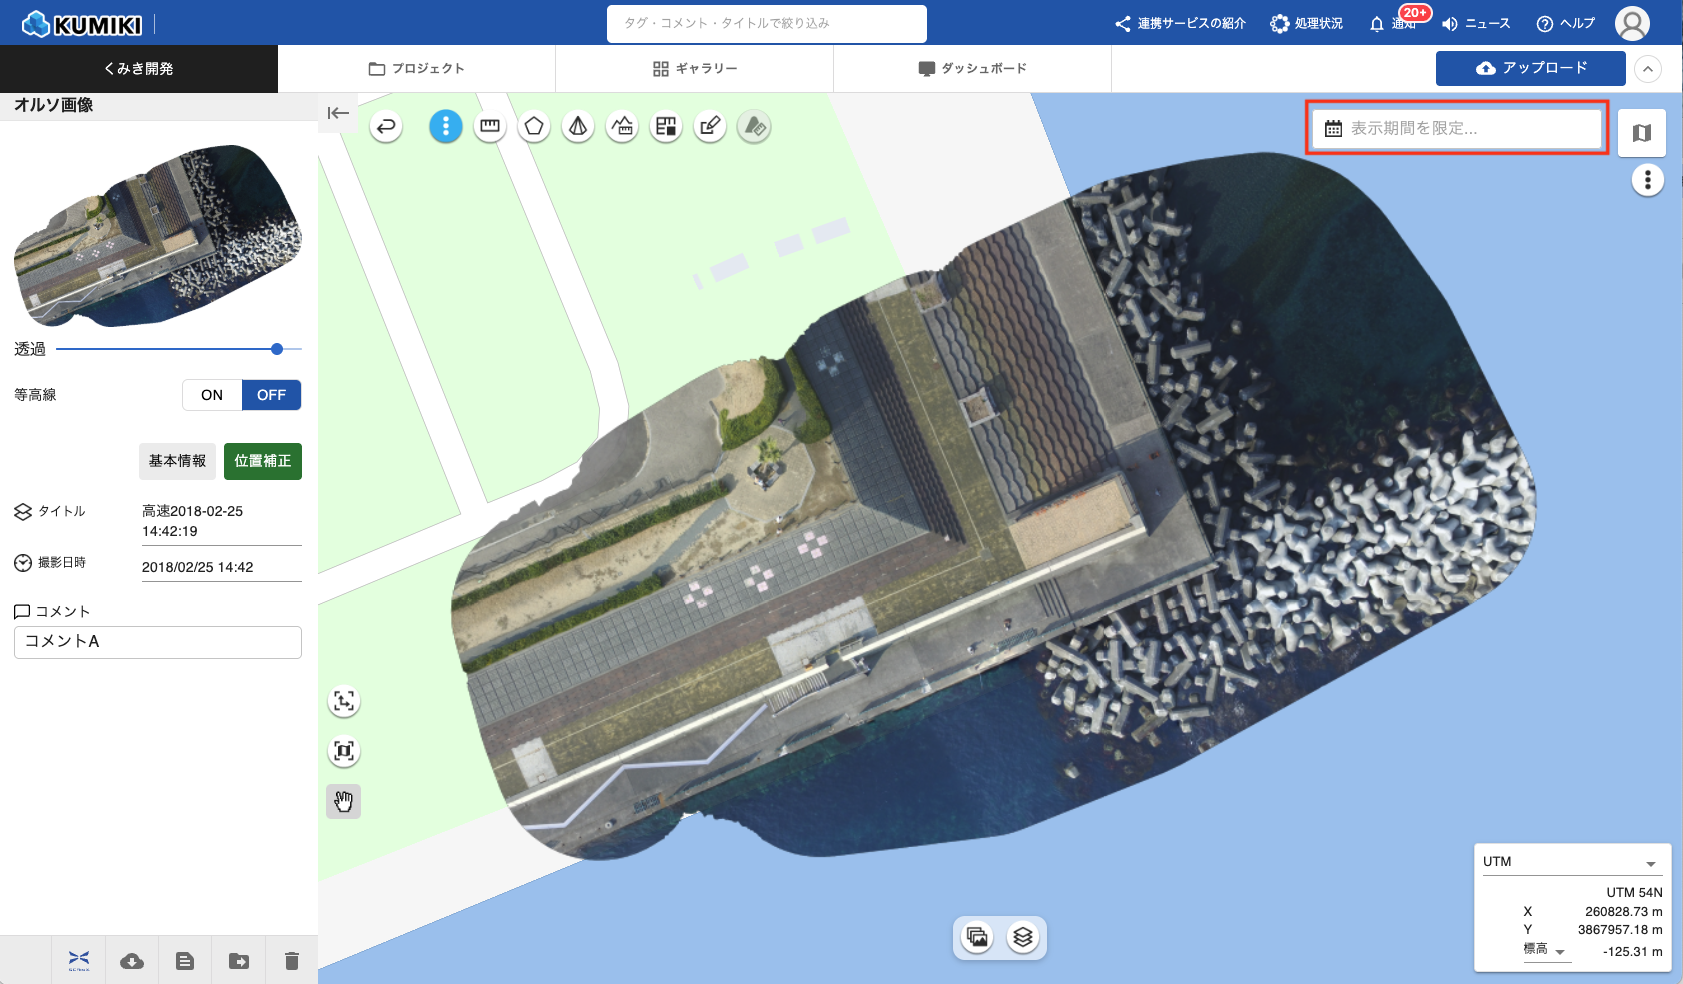The height and width of the screenshot is (984, 1683).
Task: Open the ダッシュボード tab
Action: [972, 69]
